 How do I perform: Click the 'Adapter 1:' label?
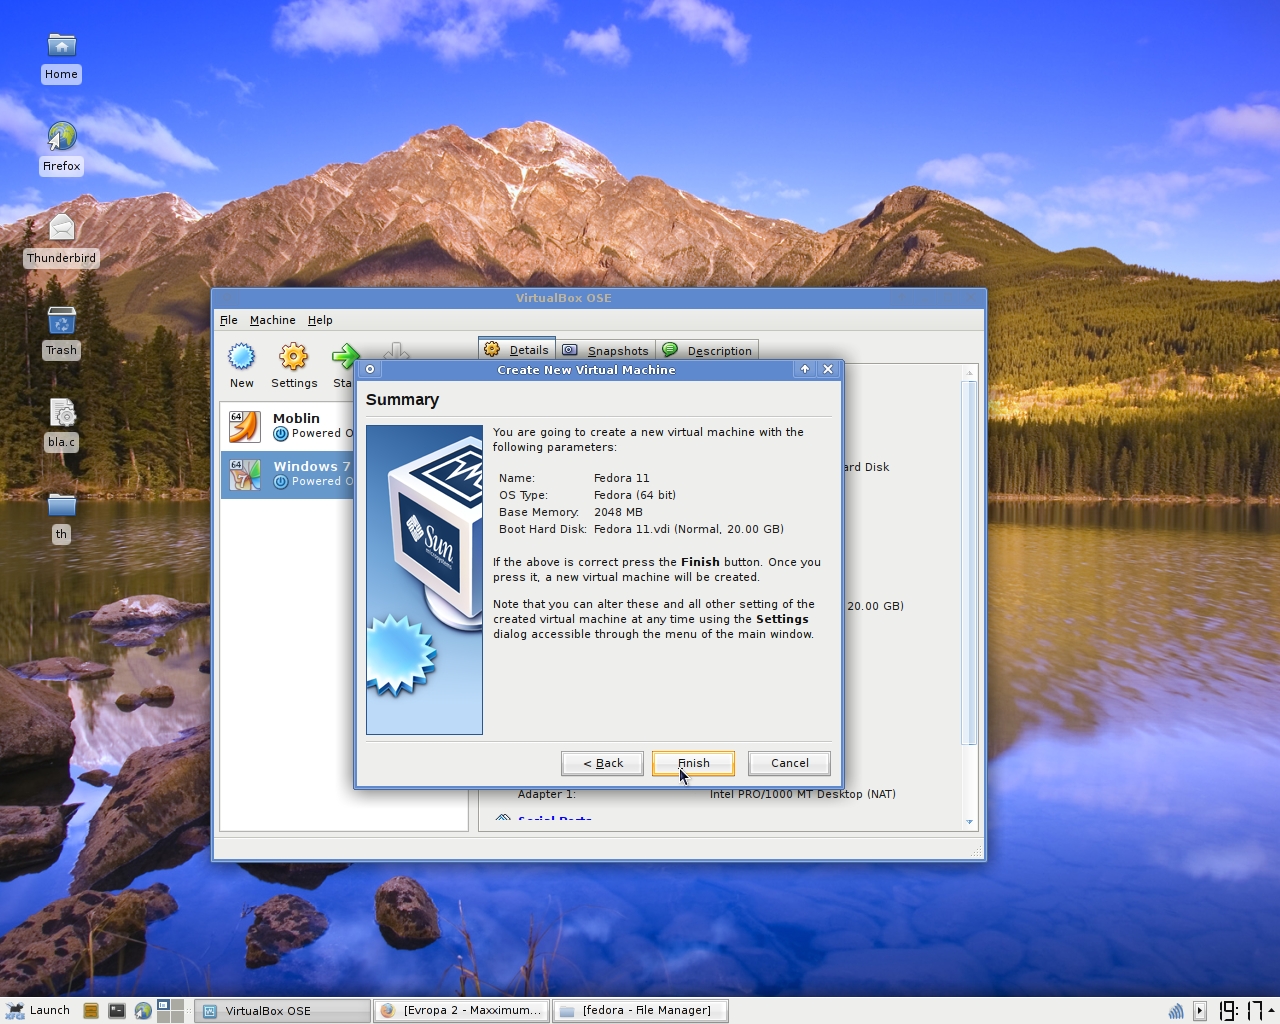(547, 794)
